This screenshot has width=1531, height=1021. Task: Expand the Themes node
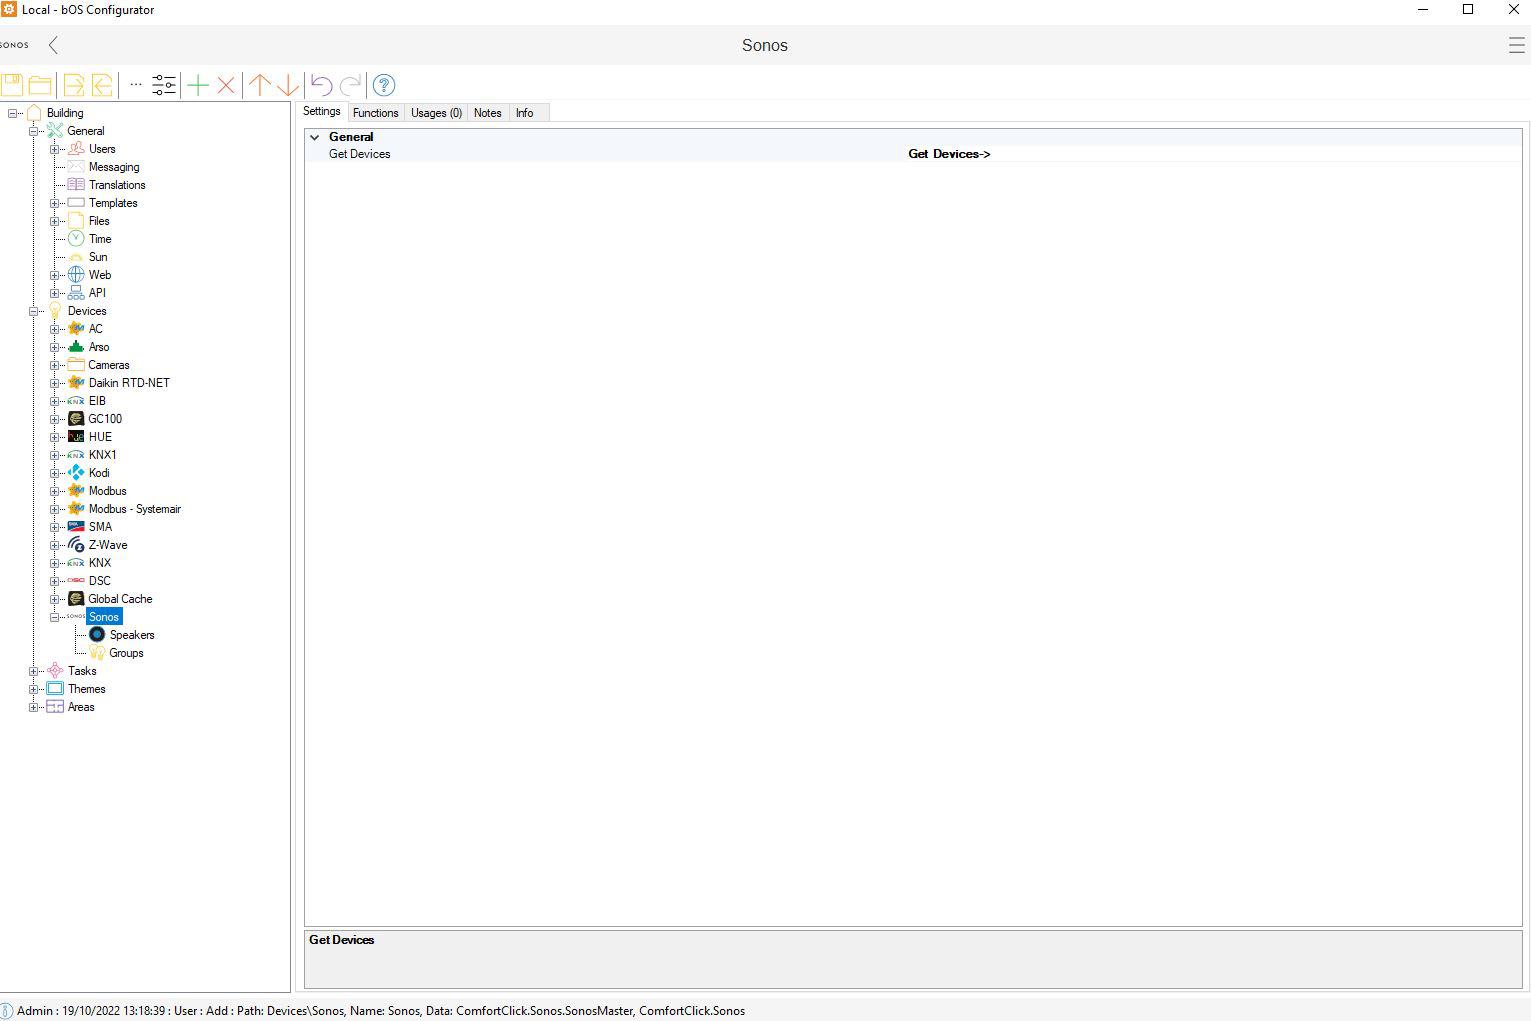[x=34, y=689]
